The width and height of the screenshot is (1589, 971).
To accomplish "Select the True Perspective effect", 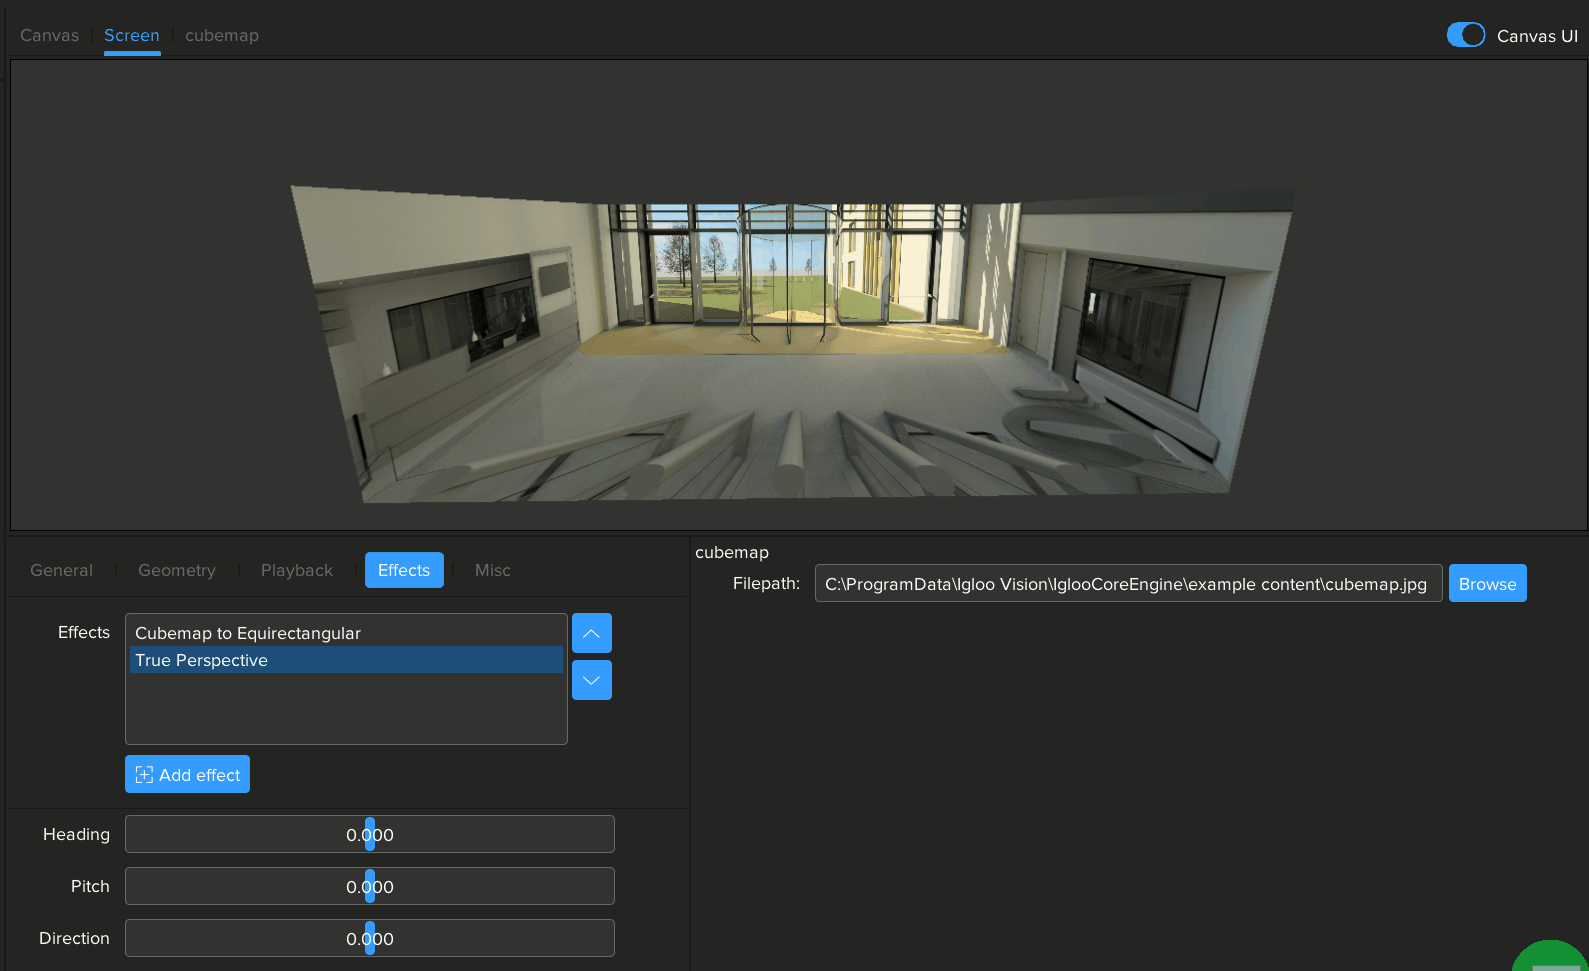I will coord(201,660).
